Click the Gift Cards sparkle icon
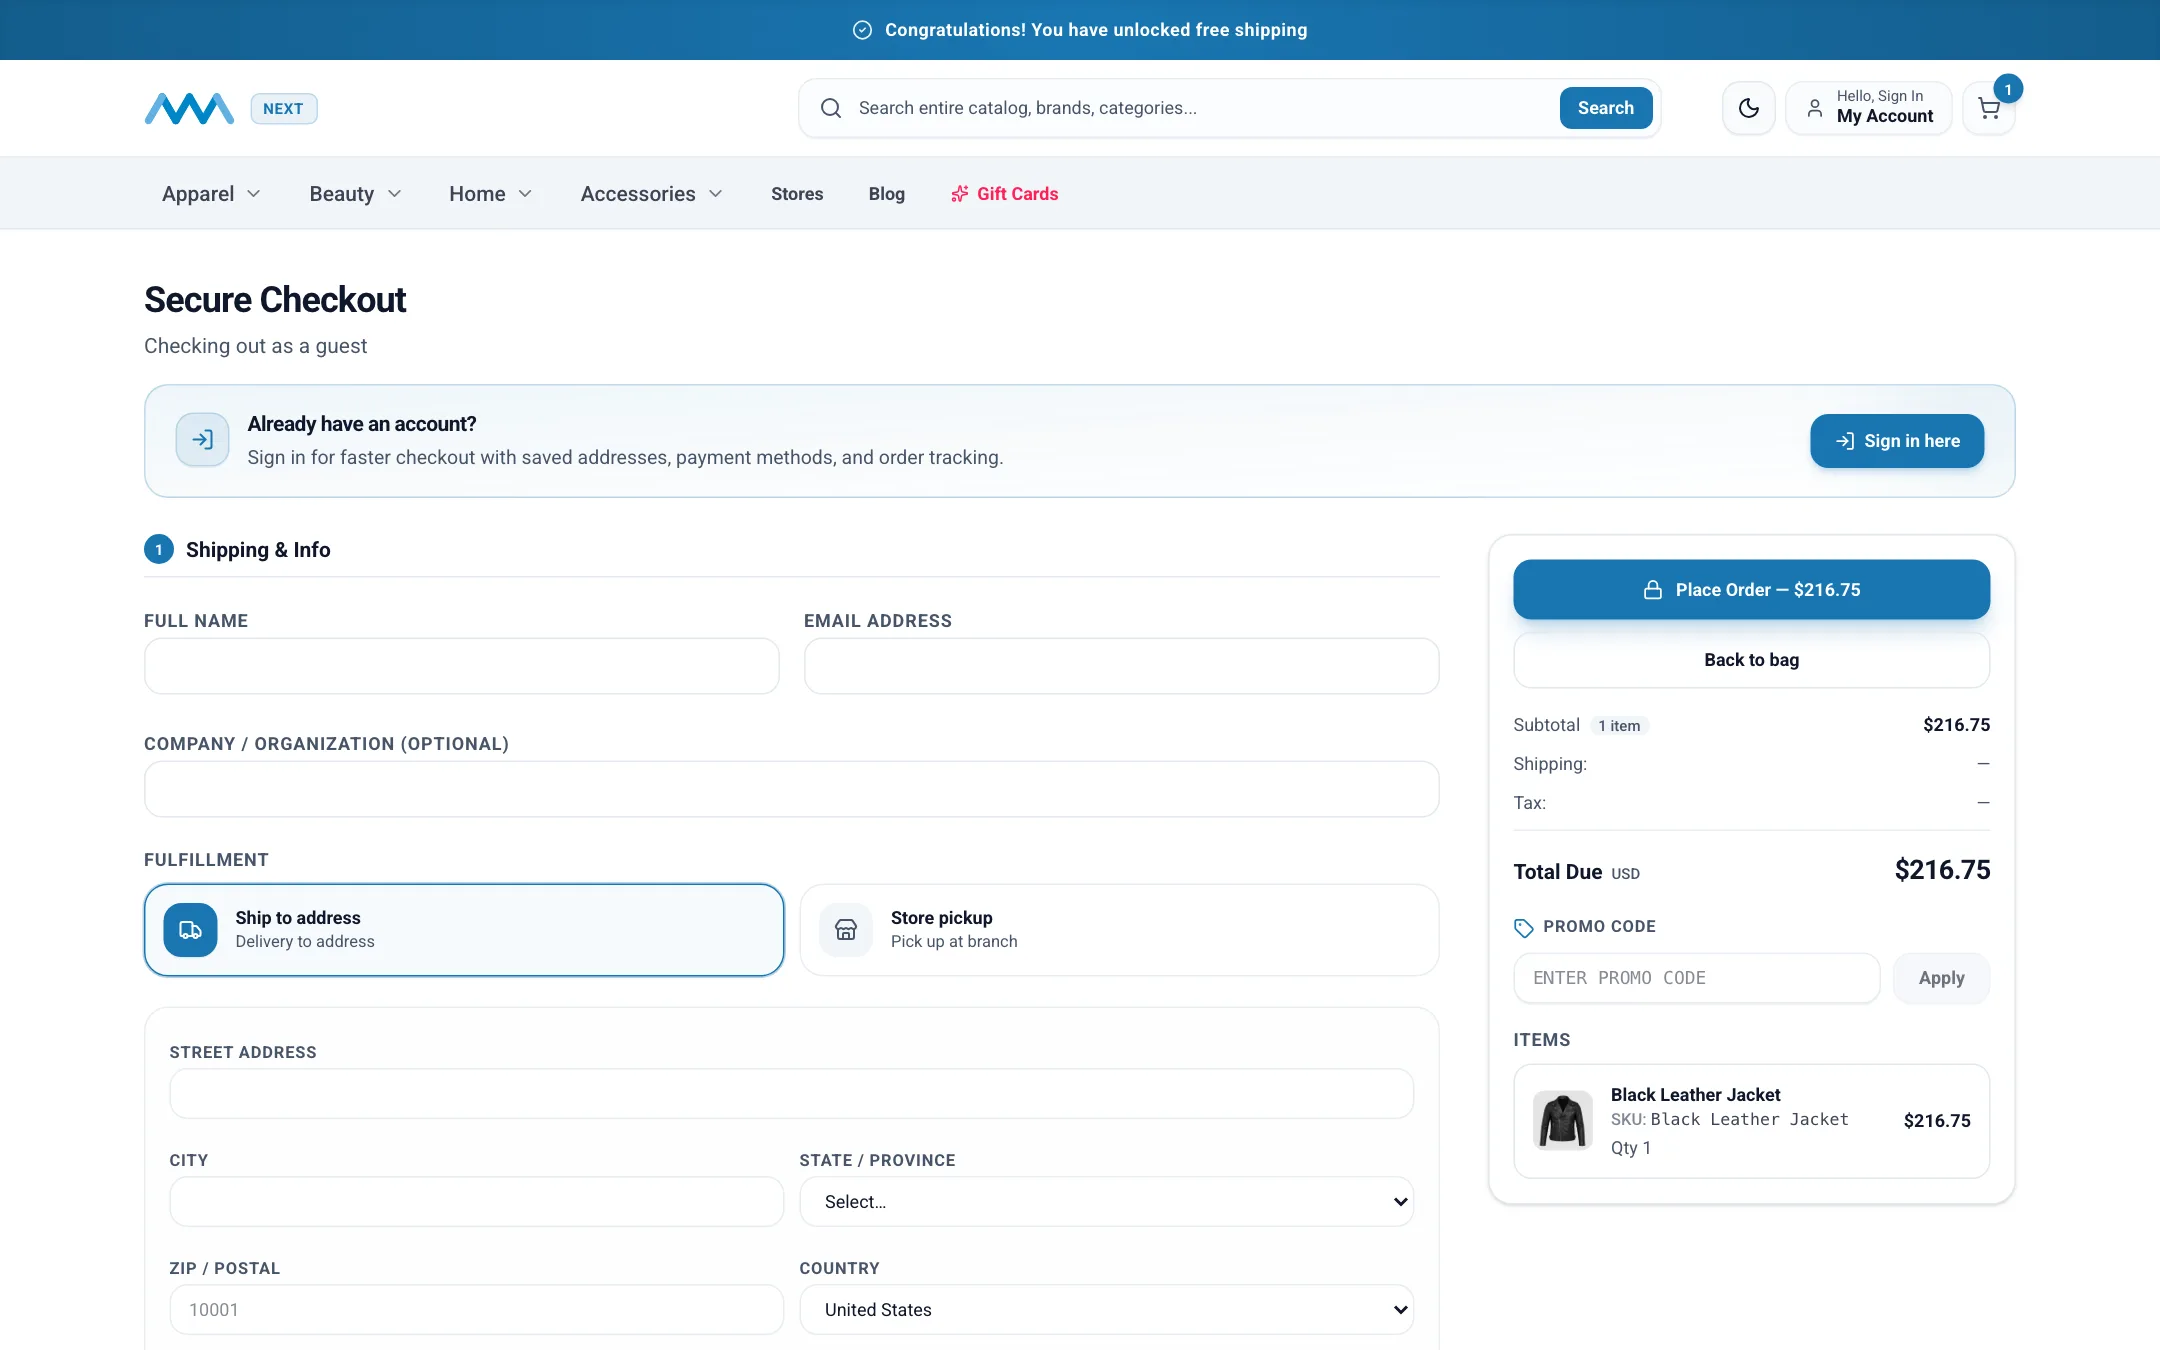Image resolution: width=2160 pixels, height=1350 pixels. (x=959, y=194)
